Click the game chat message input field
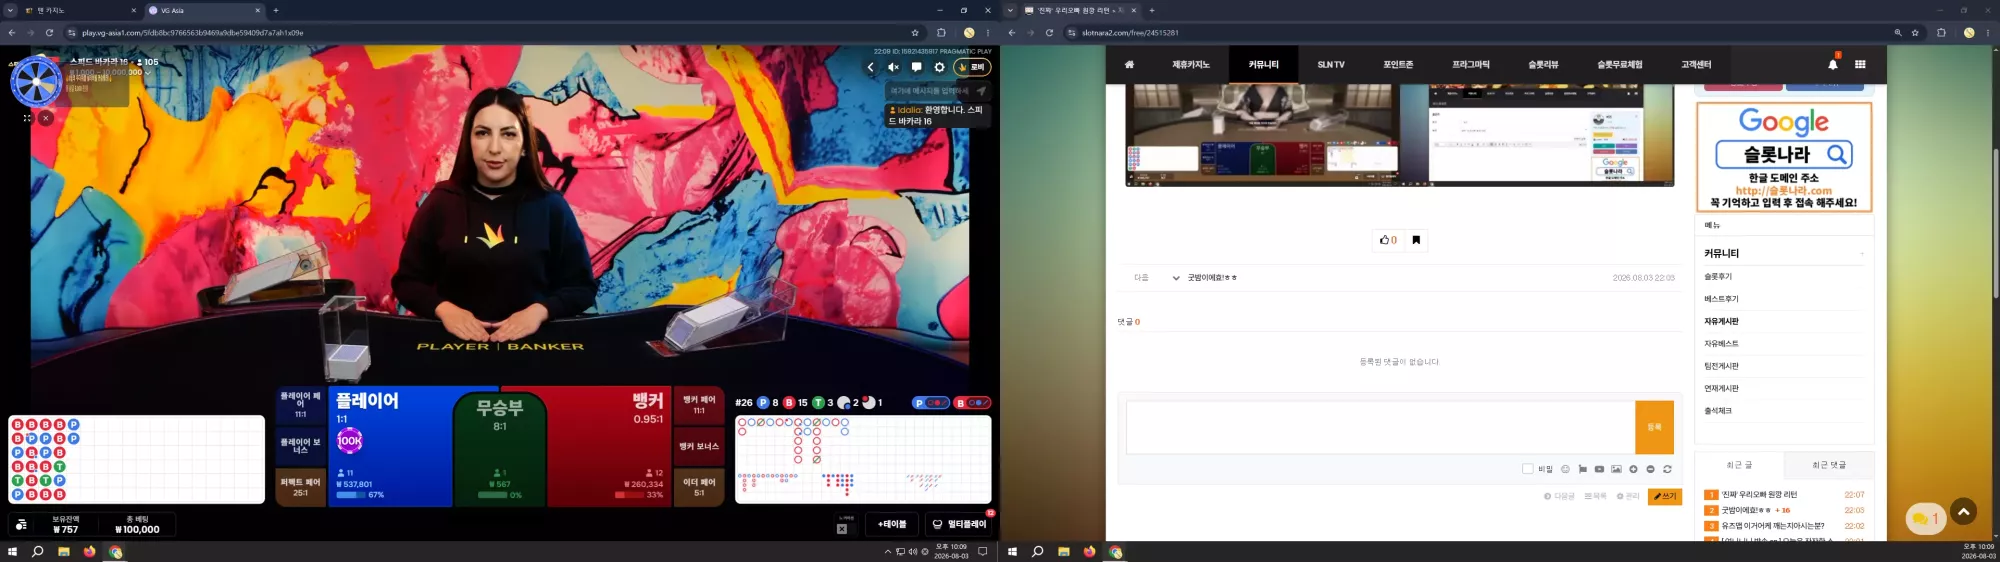Viewport: 2000px width, 562px height. coord(928,91)
